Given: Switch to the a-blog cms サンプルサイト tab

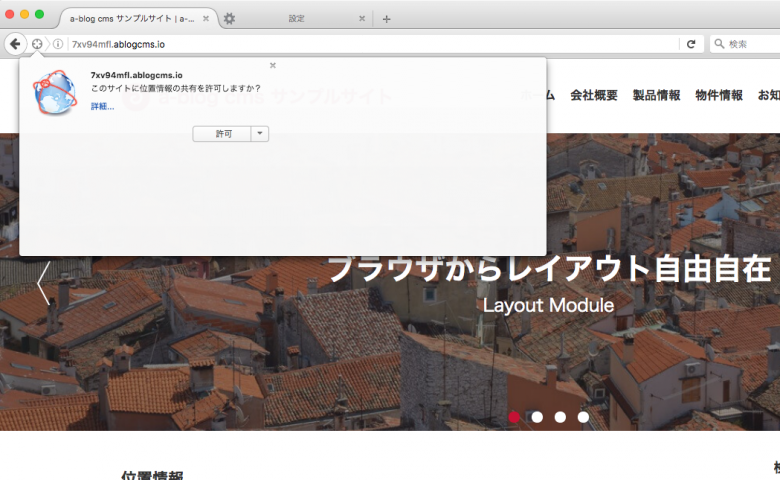Looking at the screenshot, I should [138, 19].
